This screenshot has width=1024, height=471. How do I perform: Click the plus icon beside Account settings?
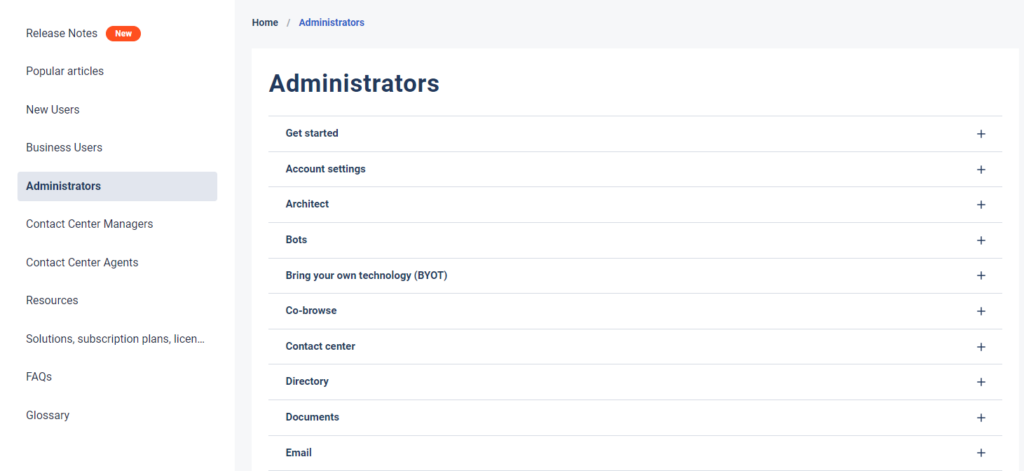(980, 169)
